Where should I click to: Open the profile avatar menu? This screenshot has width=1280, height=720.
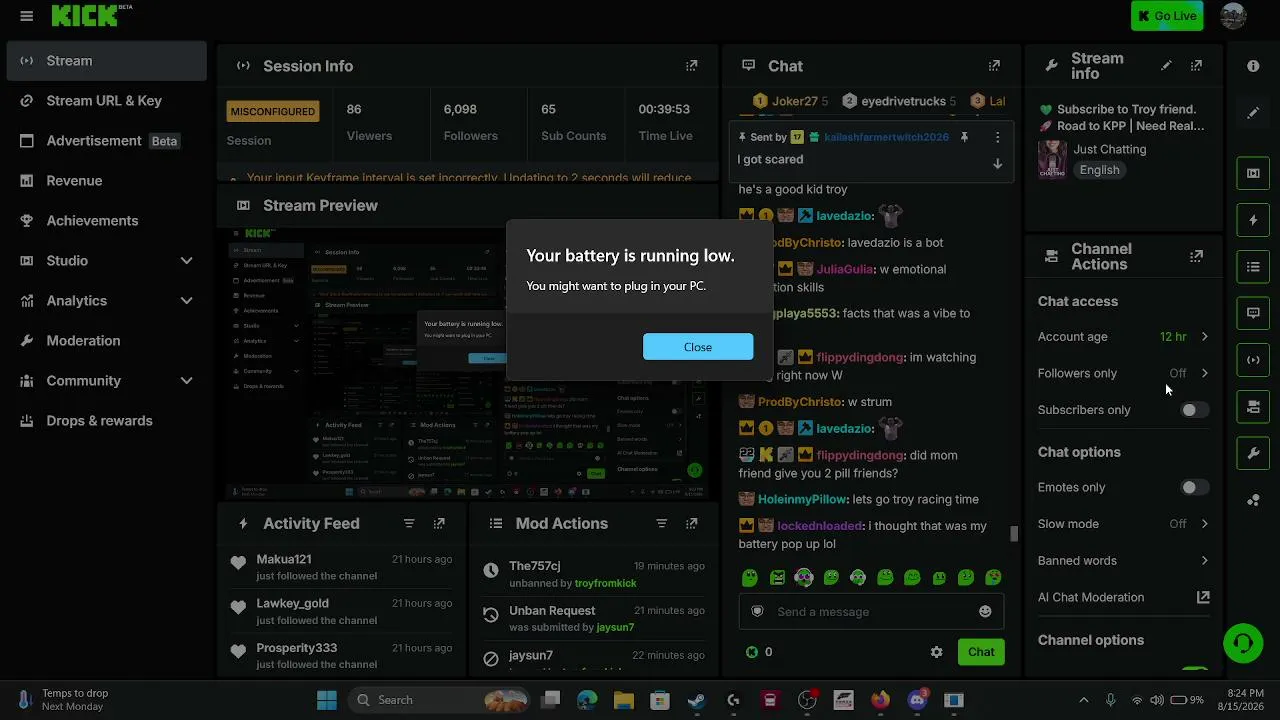point(1233,16)
